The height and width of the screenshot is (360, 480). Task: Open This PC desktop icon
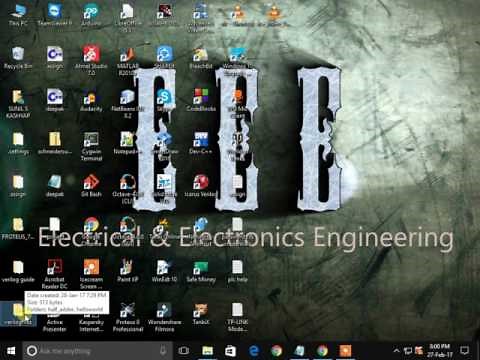point(18,15)
